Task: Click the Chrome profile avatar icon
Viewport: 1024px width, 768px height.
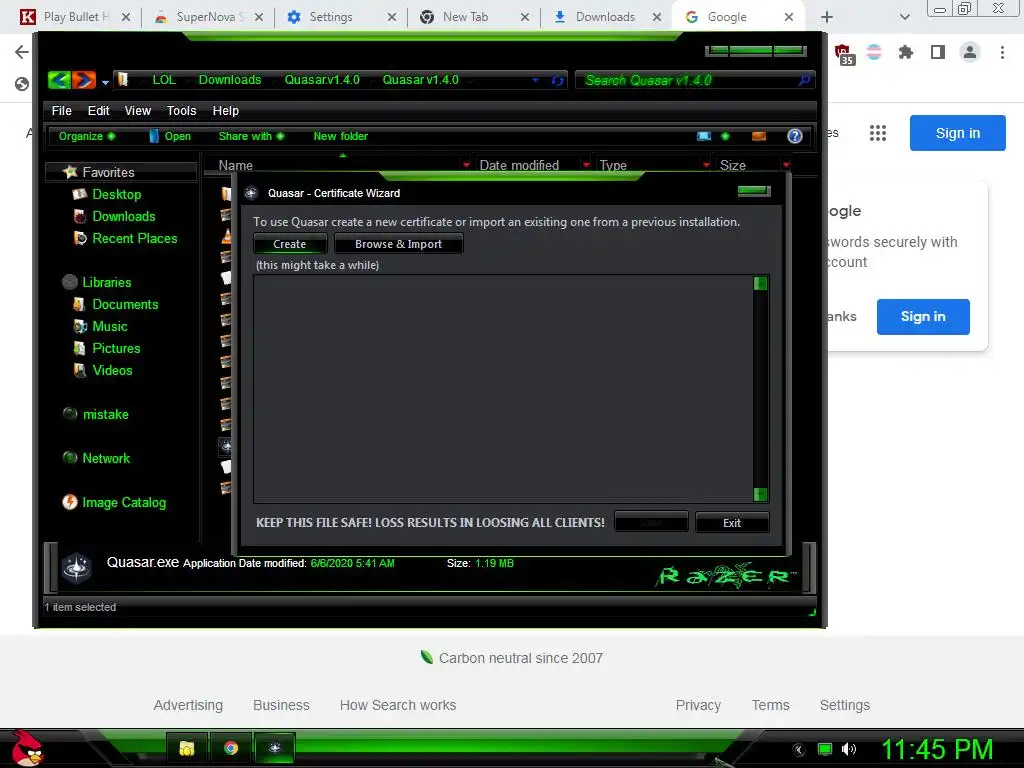Action: coord(970,52)
